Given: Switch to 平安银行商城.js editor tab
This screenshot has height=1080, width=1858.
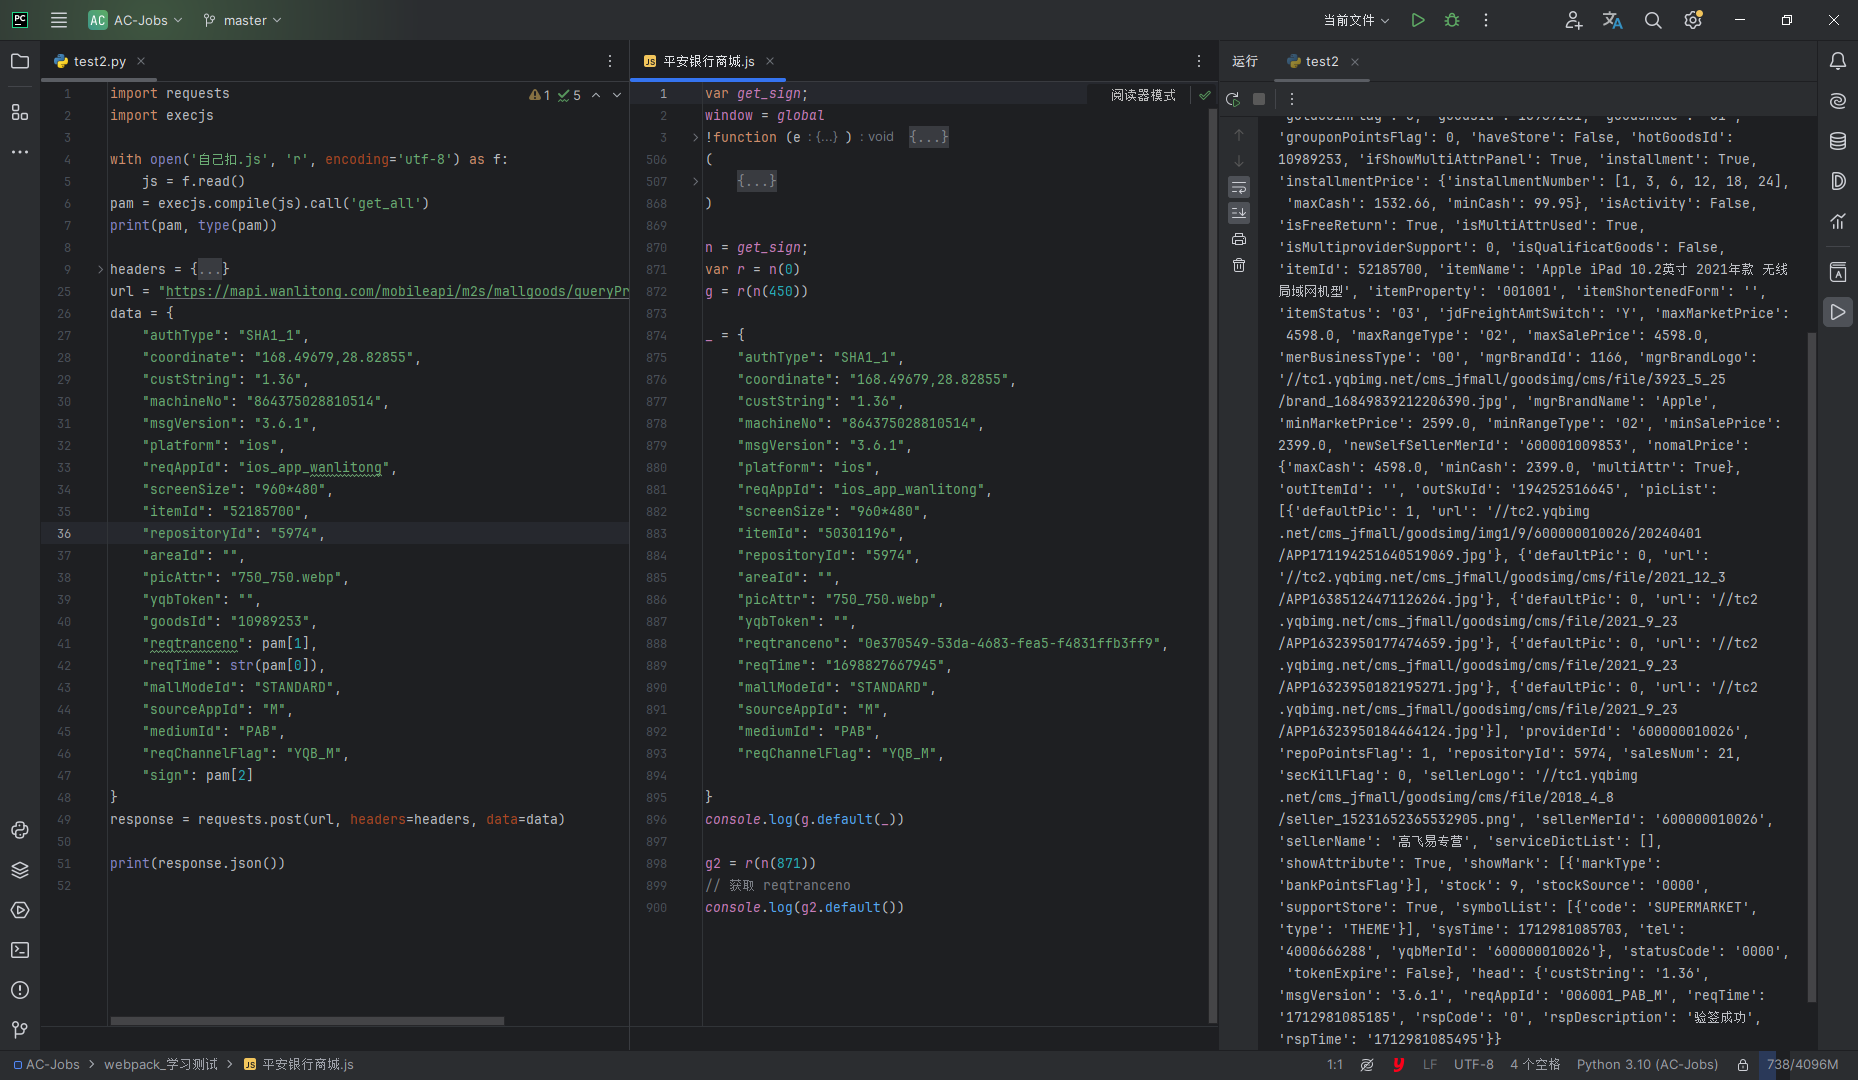Looking at the screenshot, I should 708,61.
